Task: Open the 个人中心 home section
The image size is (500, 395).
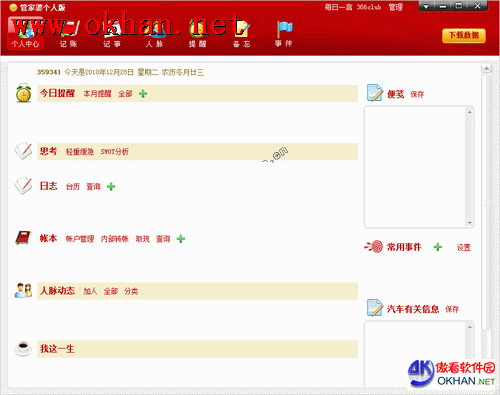Action: point(25,33)
